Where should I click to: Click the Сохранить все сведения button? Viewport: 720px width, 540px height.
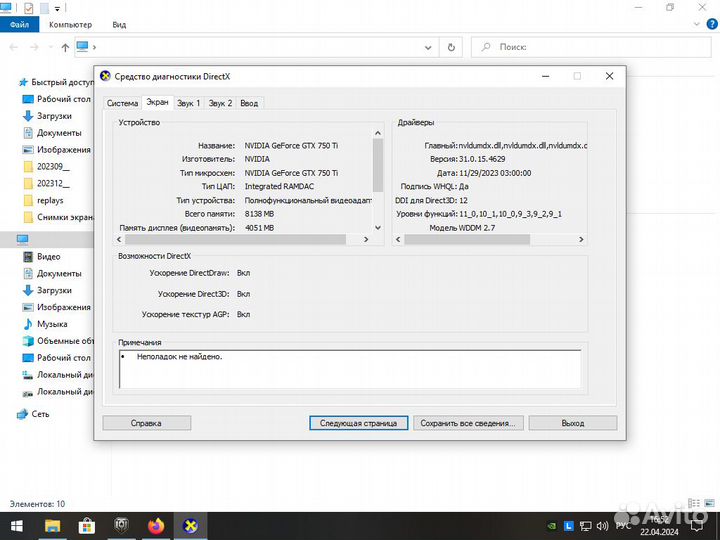[x=467, y=423]
